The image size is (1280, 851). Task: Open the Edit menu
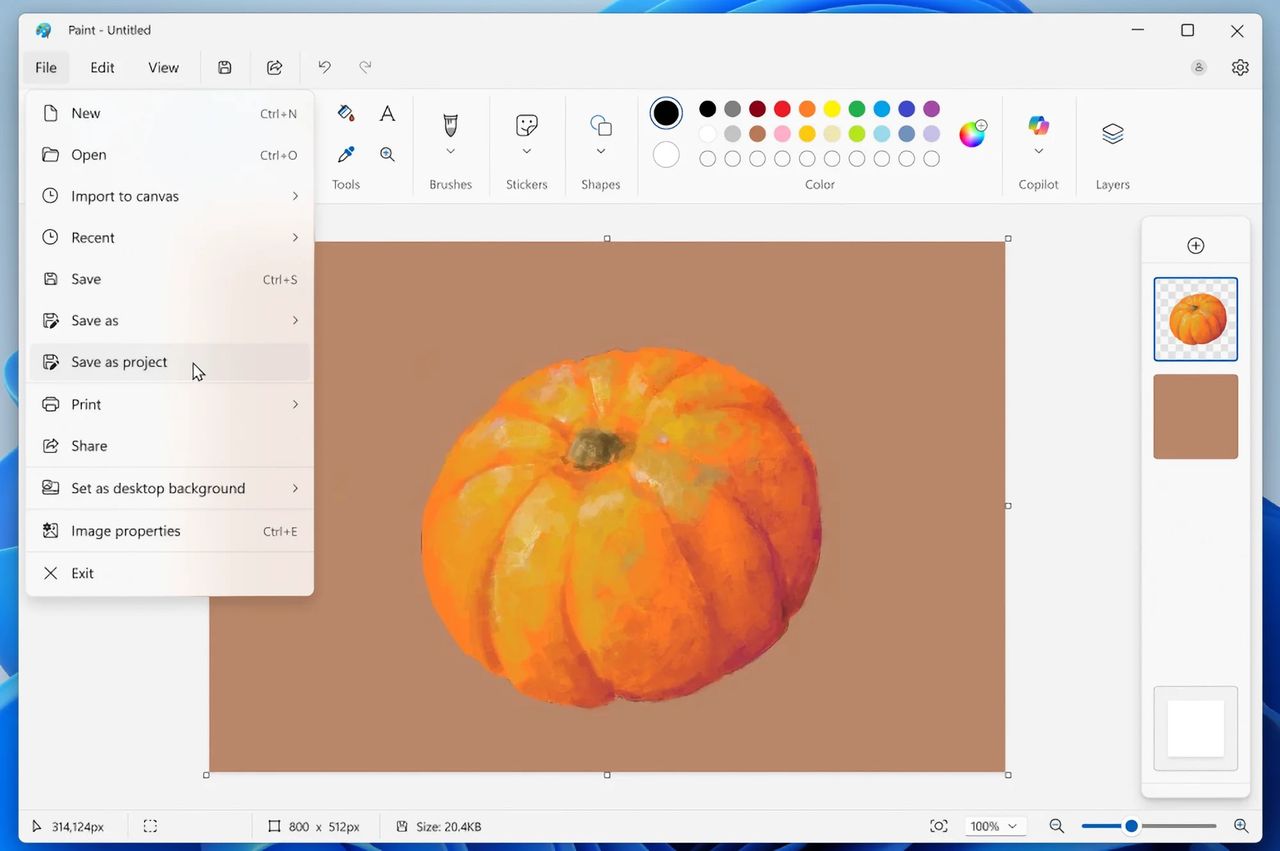[x=101, y=67]
